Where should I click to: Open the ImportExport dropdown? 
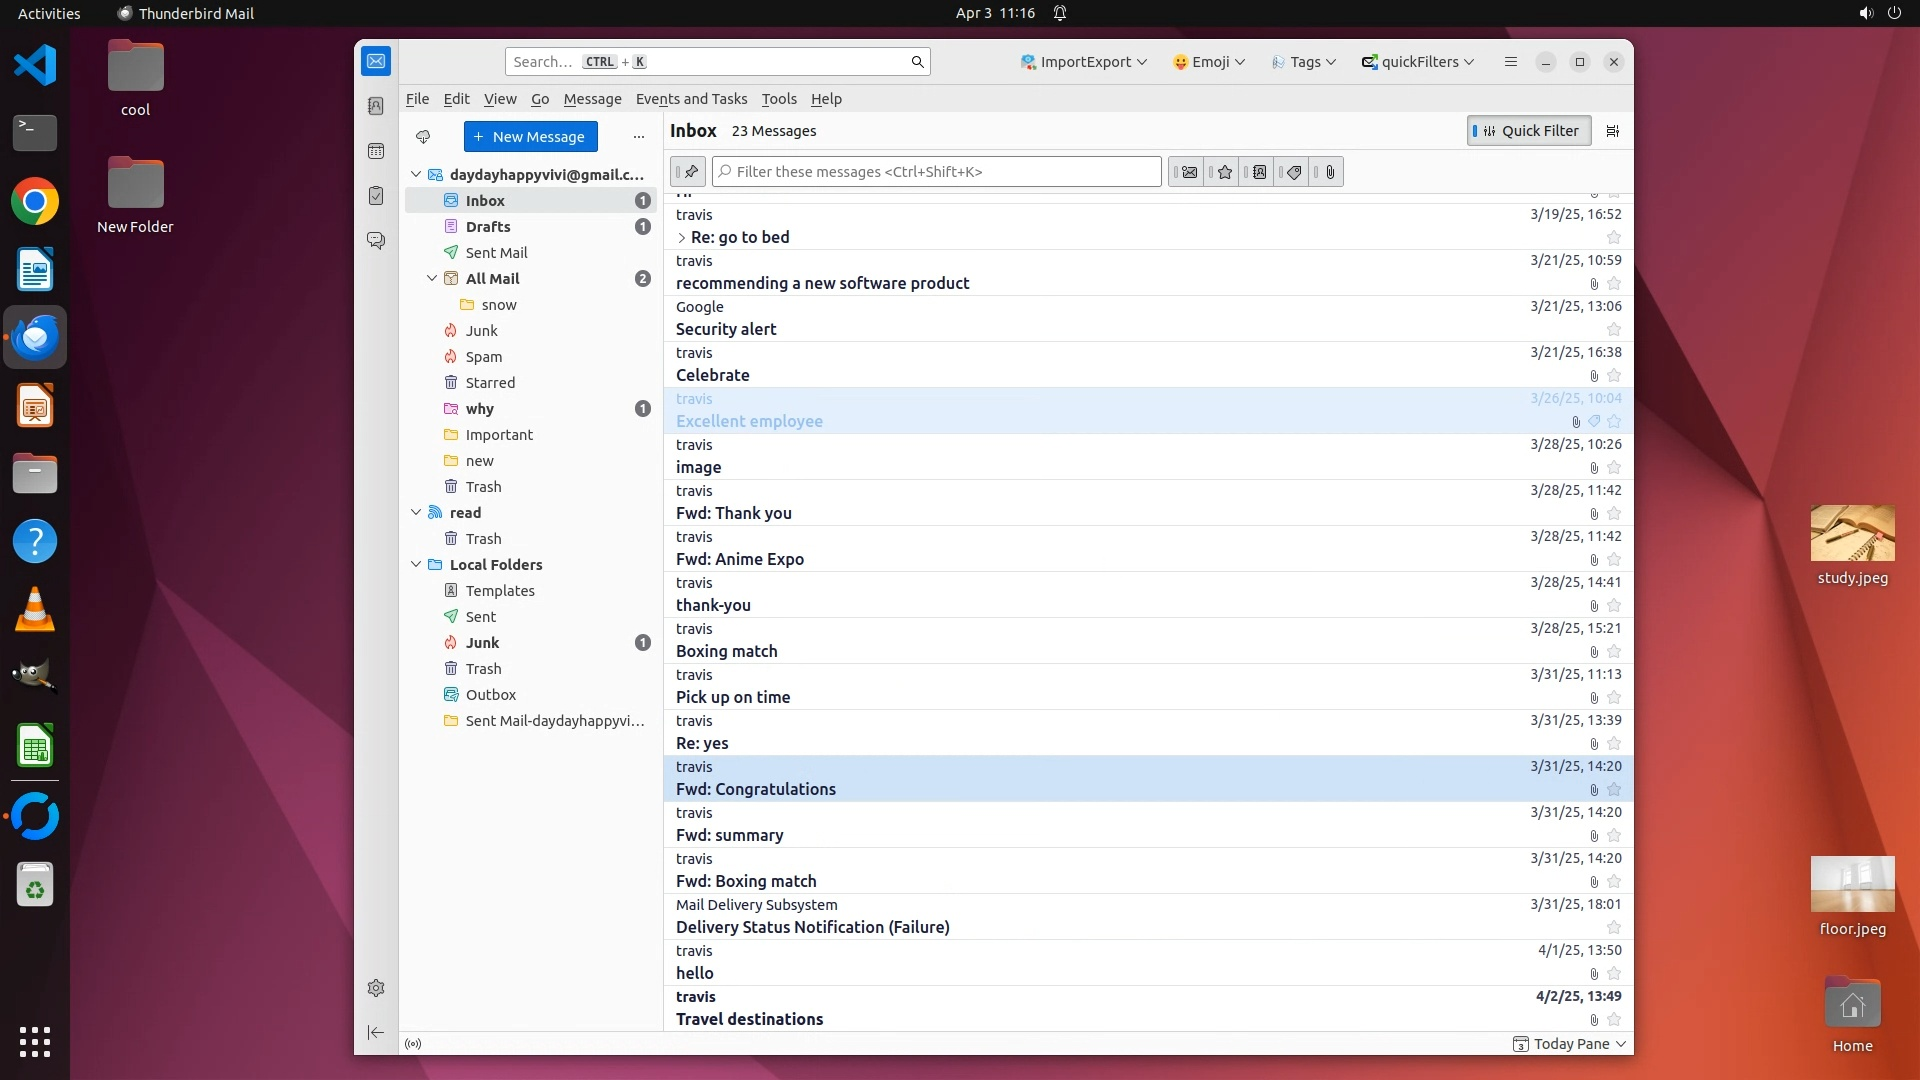coord(1083,62)
